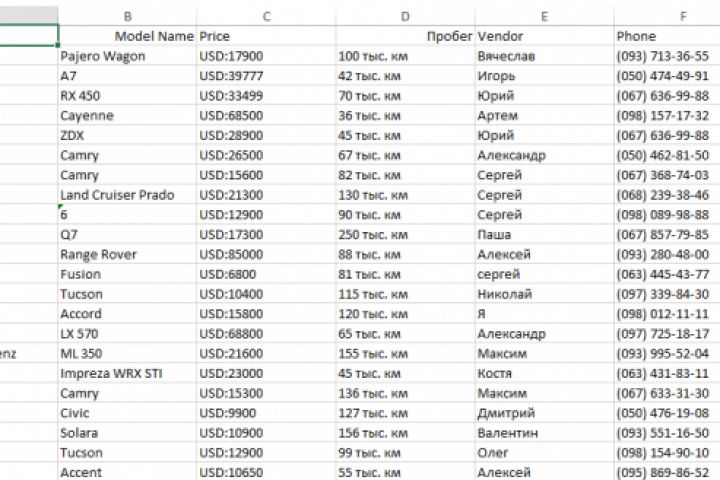720x480 pixels.
Task: Select column C header
Action: pyautogui.click(x=266, y=16)
